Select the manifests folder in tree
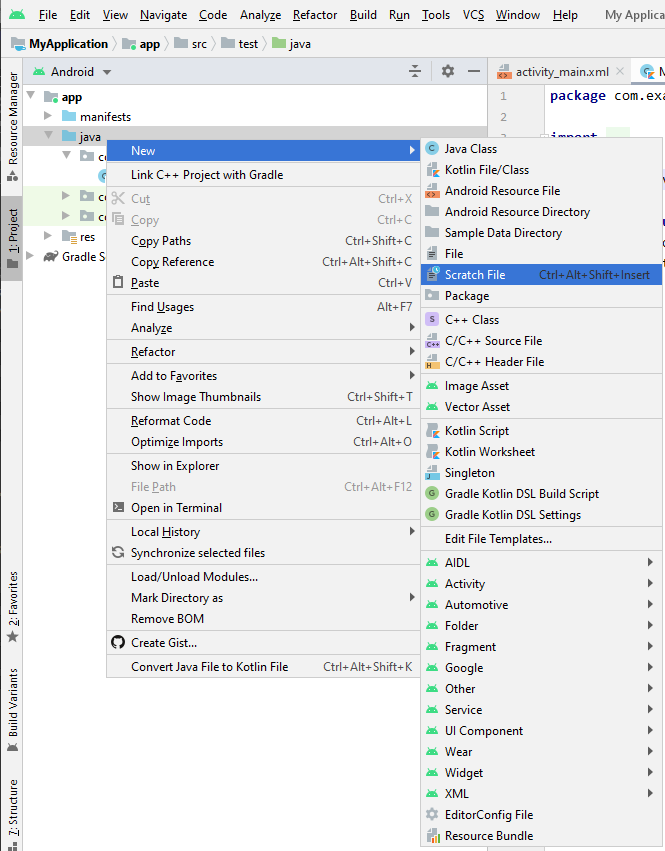Image resolution: width=665 pixels, height=851 pixels. pos(105,117)
